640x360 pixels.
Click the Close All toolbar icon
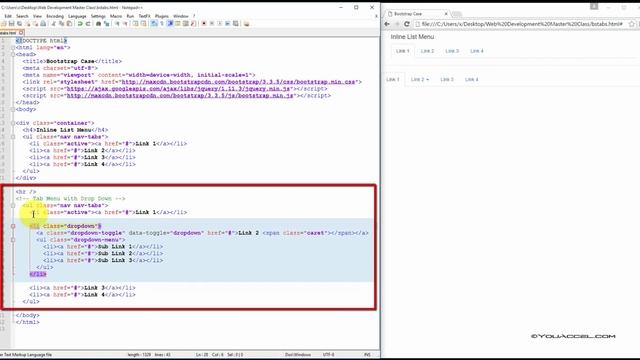pyautogui.click(x=35, y=24)
